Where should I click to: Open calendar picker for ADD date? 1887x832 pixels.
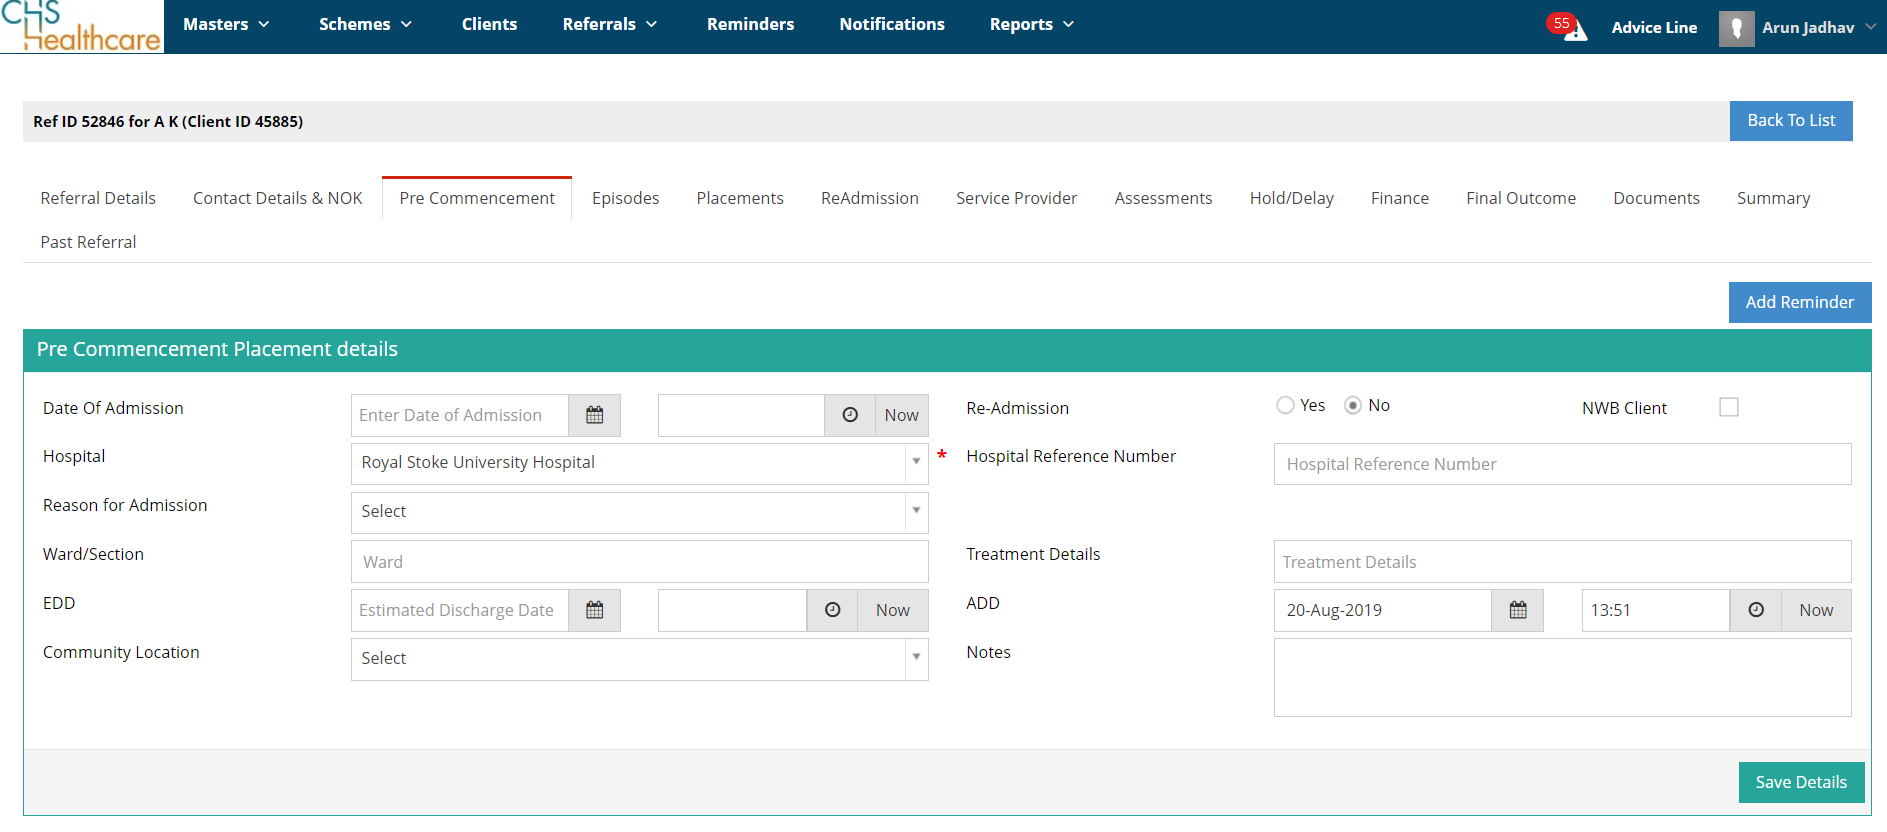(1518, 610)
